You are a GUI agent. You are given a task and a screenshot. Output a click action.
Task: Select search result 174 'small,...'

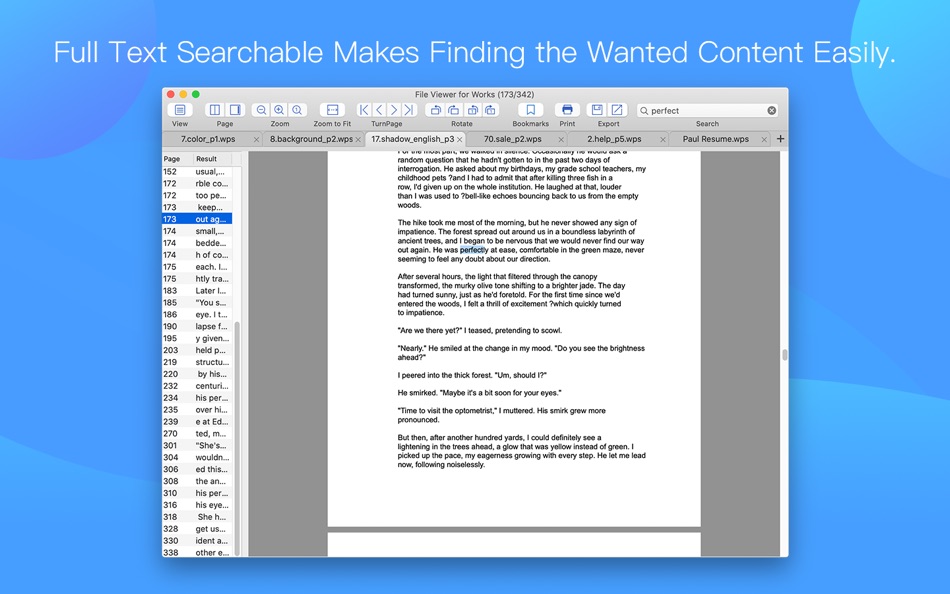click(197, 231)
